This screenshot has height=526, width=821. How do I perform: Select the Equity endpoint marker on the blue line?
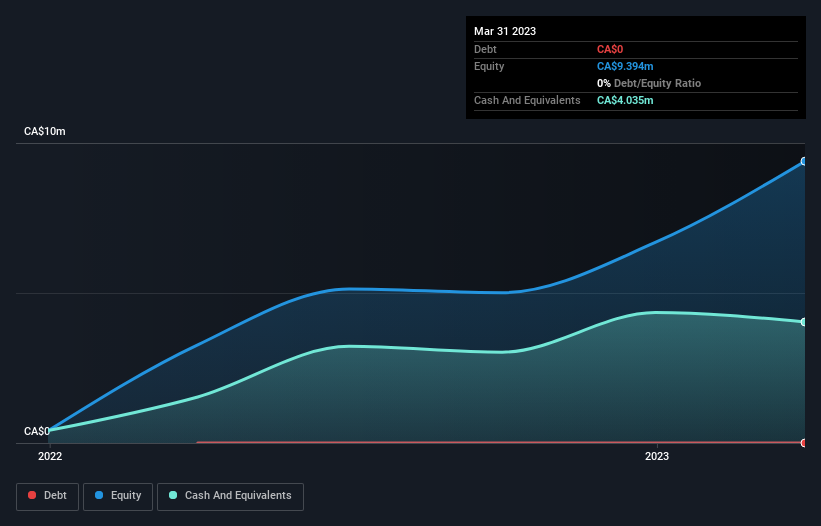[804, 161]
